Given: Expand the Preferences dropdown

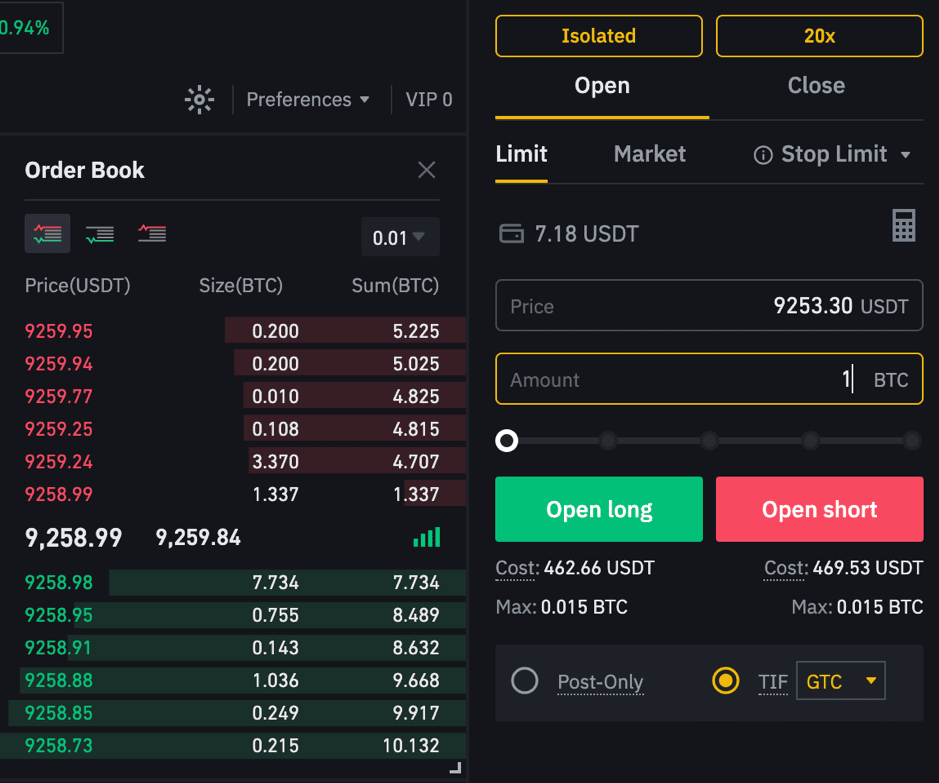Looking at the screenshot, I should (x=308, y=99).
